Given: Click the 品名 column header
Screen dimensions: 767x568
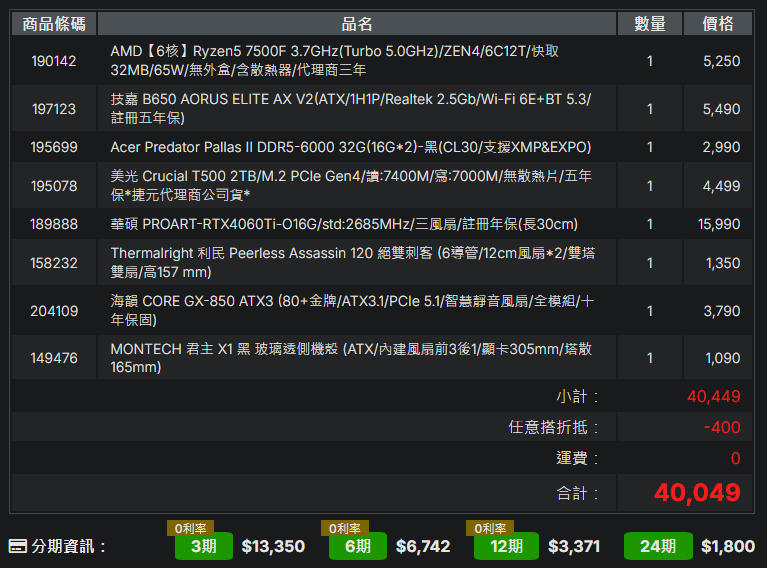Looking at the screenshot, I should click(357, 23).
